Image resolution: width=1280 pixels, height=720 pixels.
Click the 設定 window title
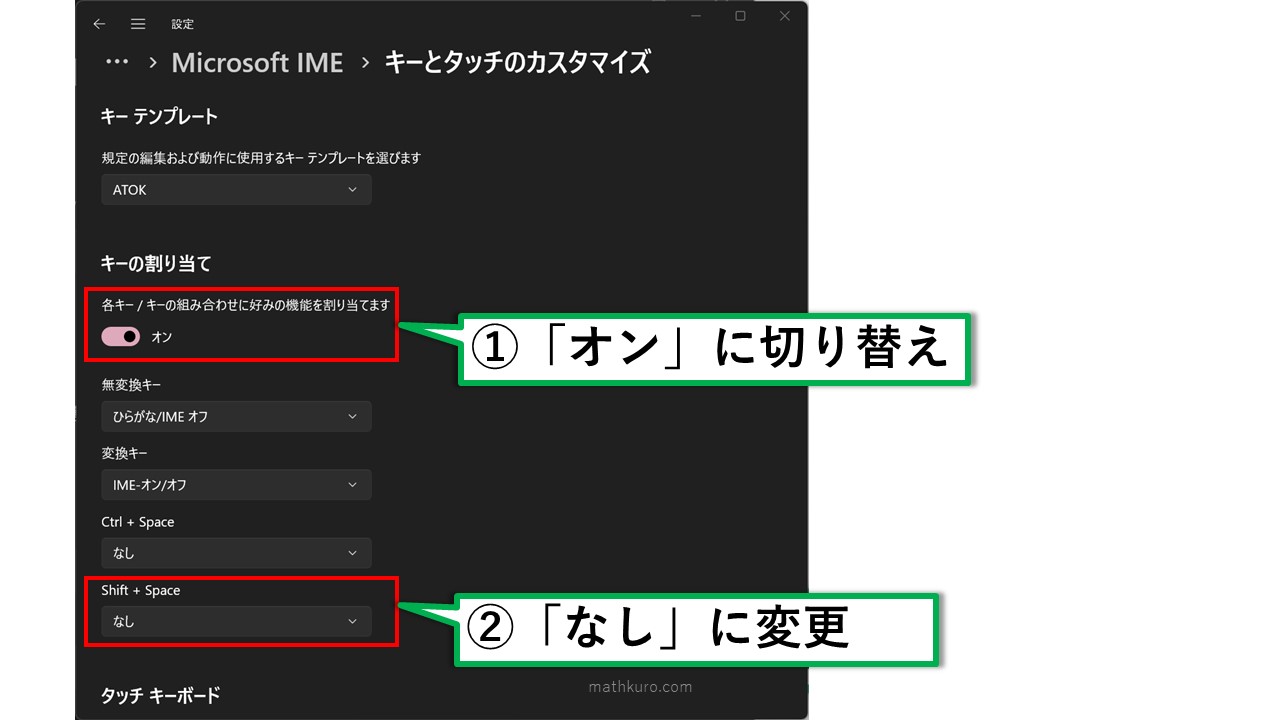click(182, 24)
